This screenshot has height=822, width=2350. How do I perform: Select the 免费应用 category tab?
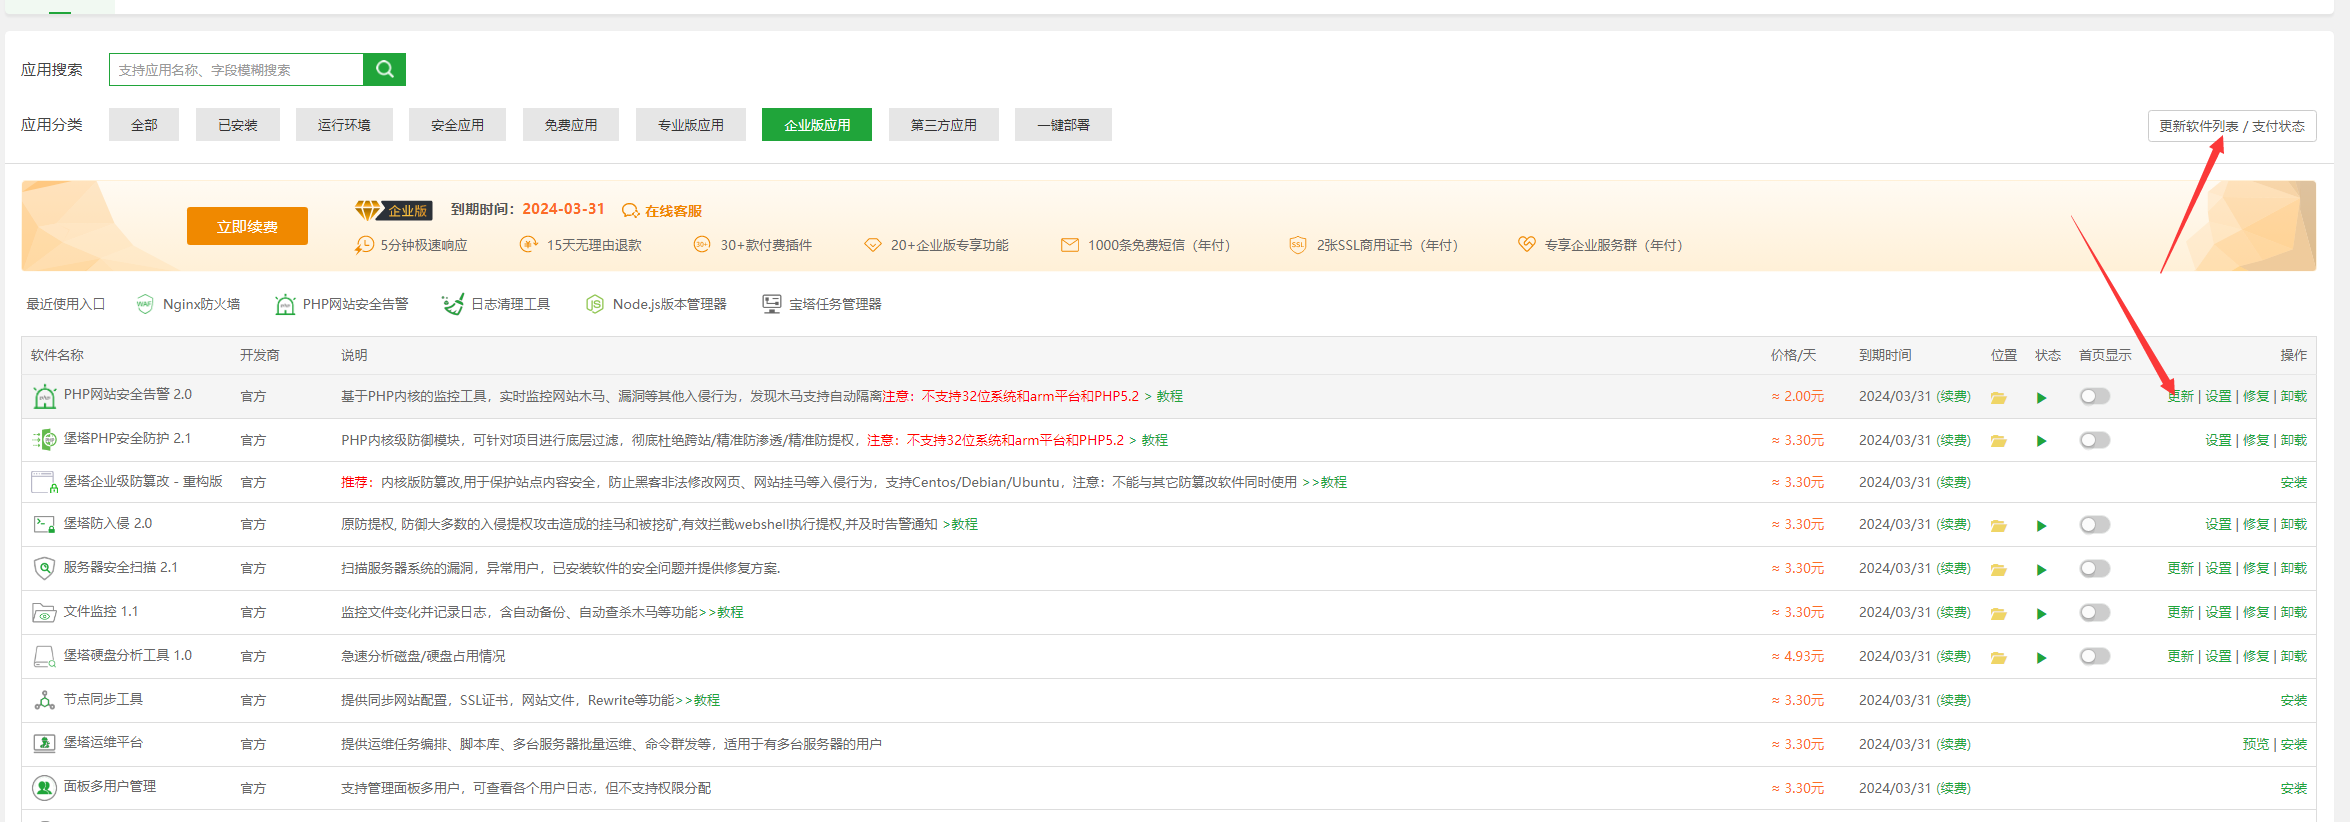click(571, 125)
